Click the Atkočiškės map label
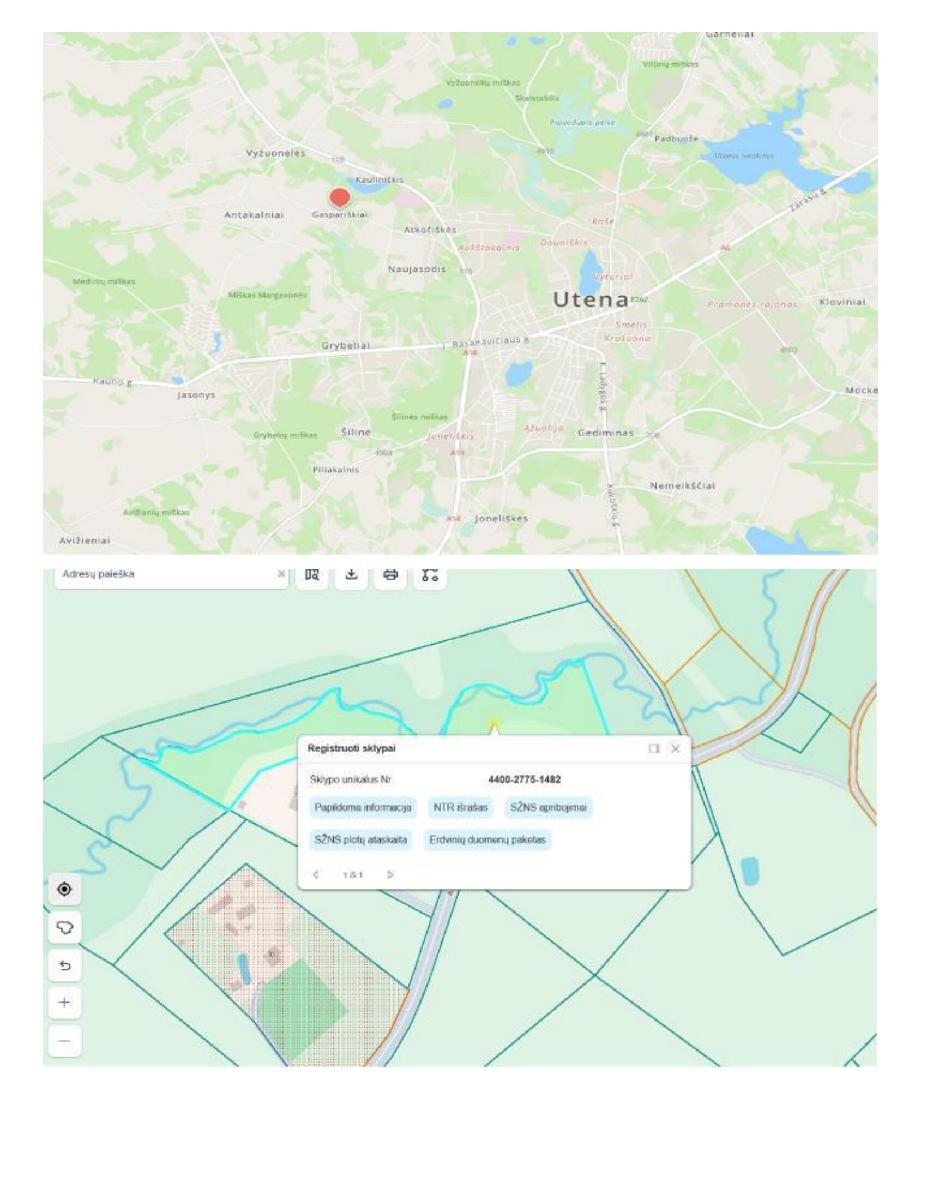 [x=431, y=230]
